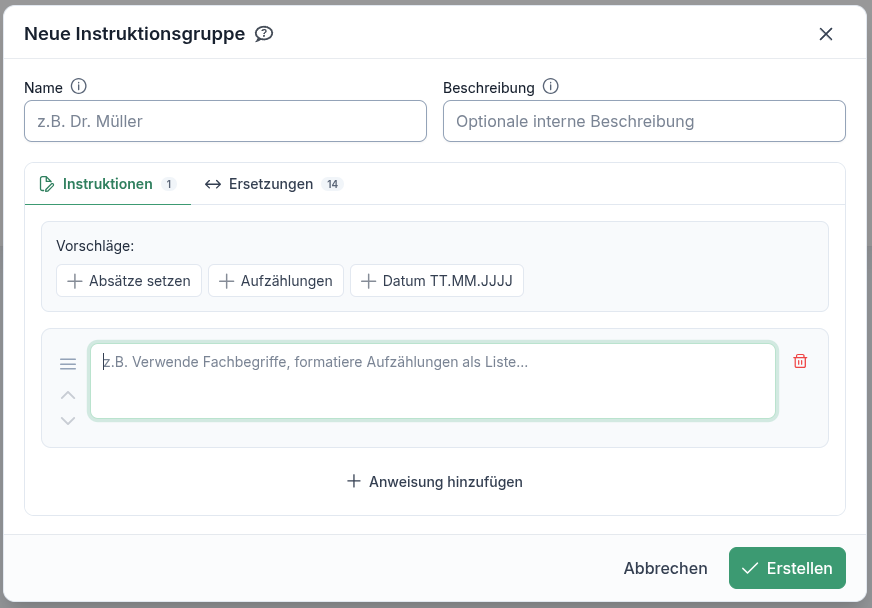Click the info icon next to Name
The height and width of the screenshot is (608, 872).
click(78, 86)
